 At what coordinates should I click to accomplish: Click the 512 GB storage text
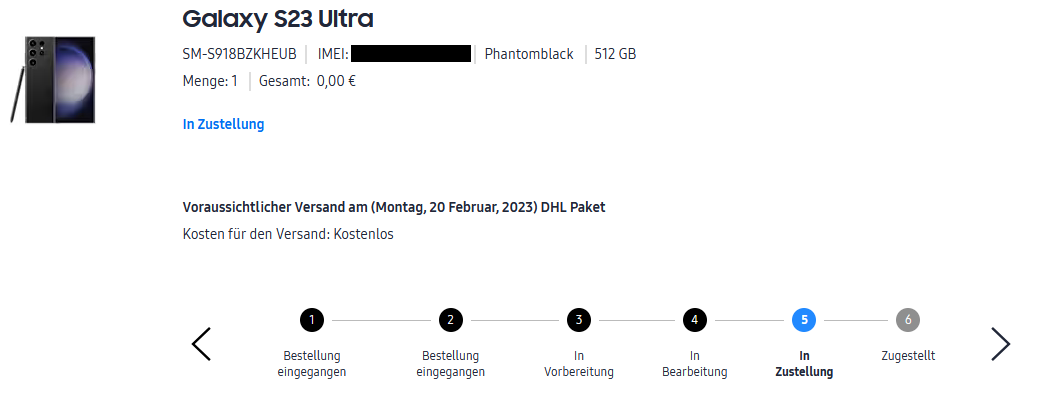tap(615, 54)
